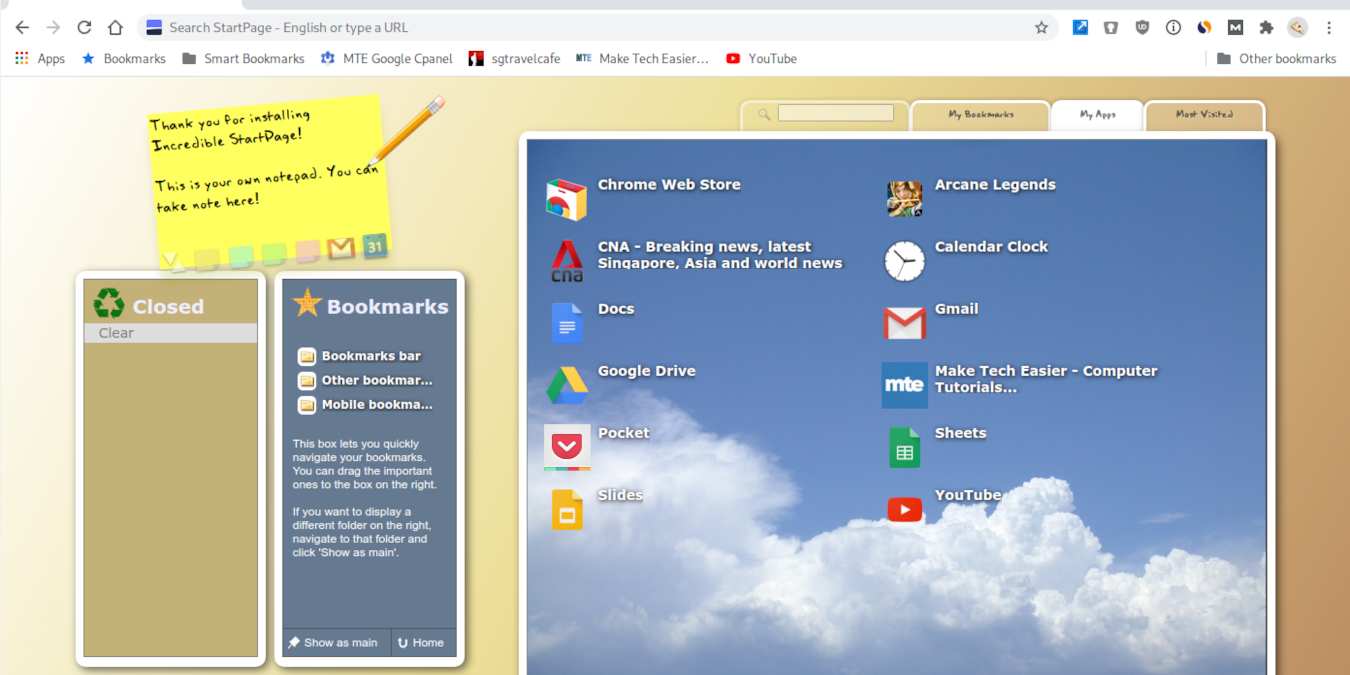The image size is (1350, 675).
Task: Open the Google Drive shortcut
Action: click(565, 384)
